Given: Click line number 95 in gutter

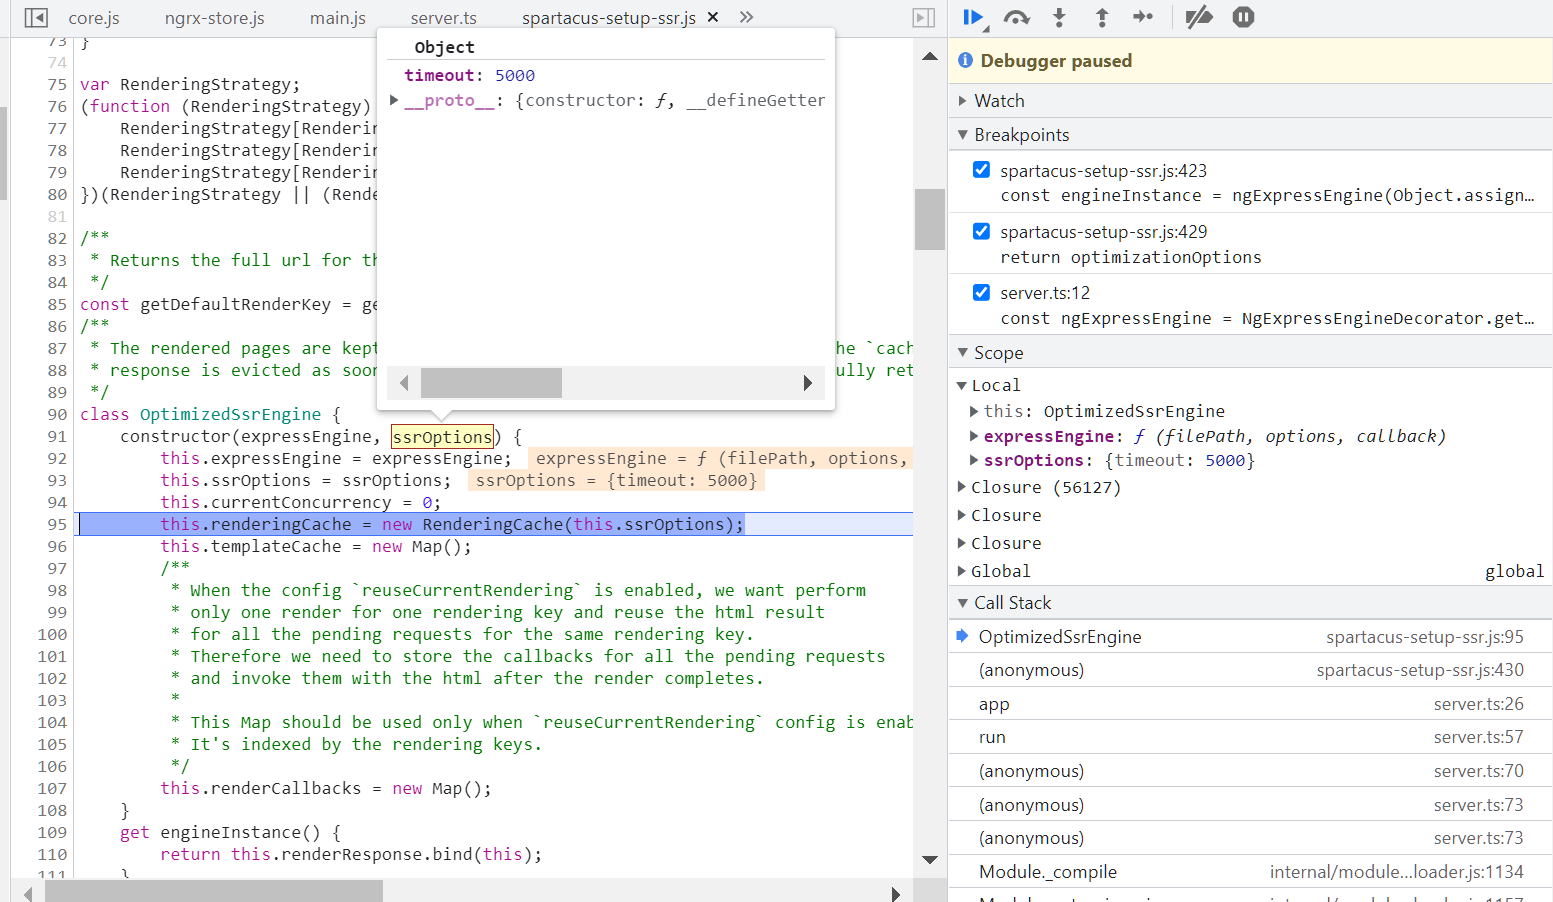Looking at the screenshot, I should (x=57, y=524).
